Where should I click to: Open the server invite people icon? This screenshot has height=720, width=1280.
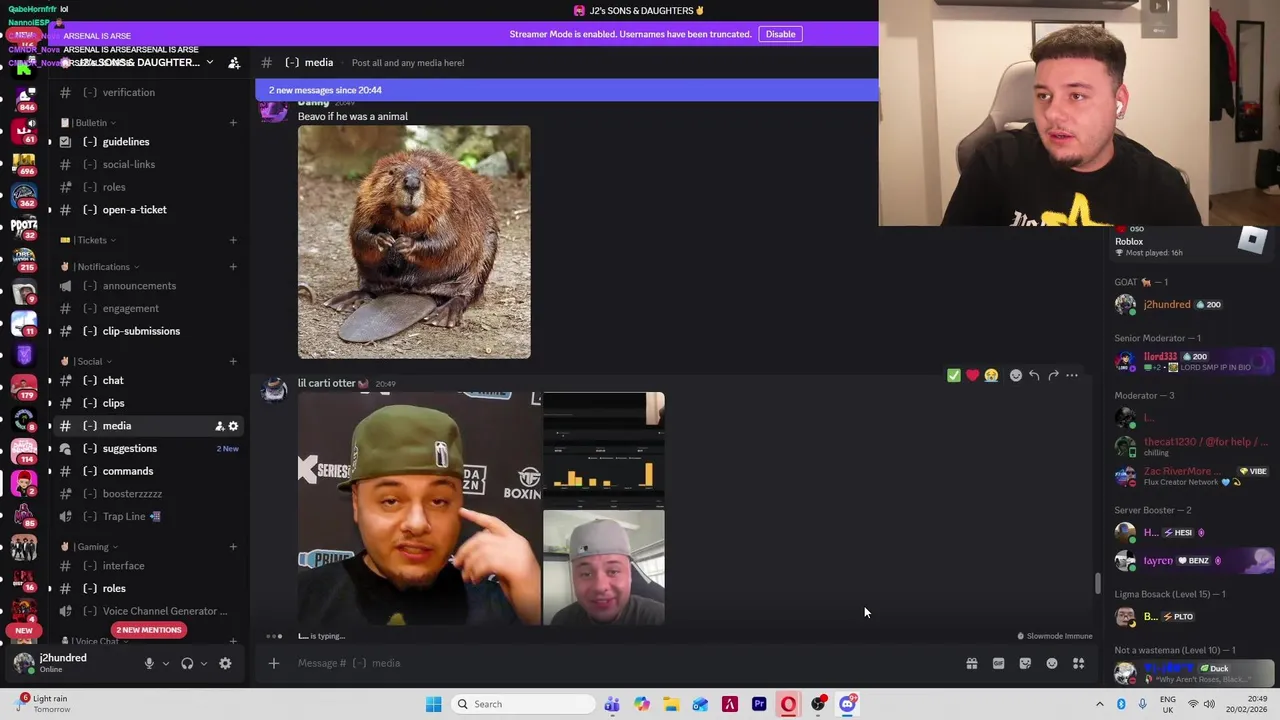[x=234, y=63]
